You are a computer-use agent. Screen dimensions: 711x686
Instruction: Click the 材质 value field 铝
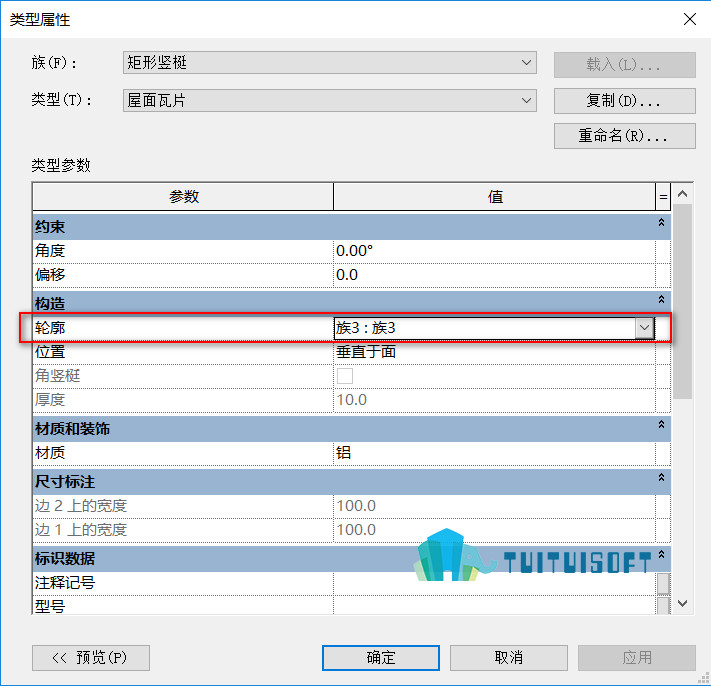click(x=494, y=453)
